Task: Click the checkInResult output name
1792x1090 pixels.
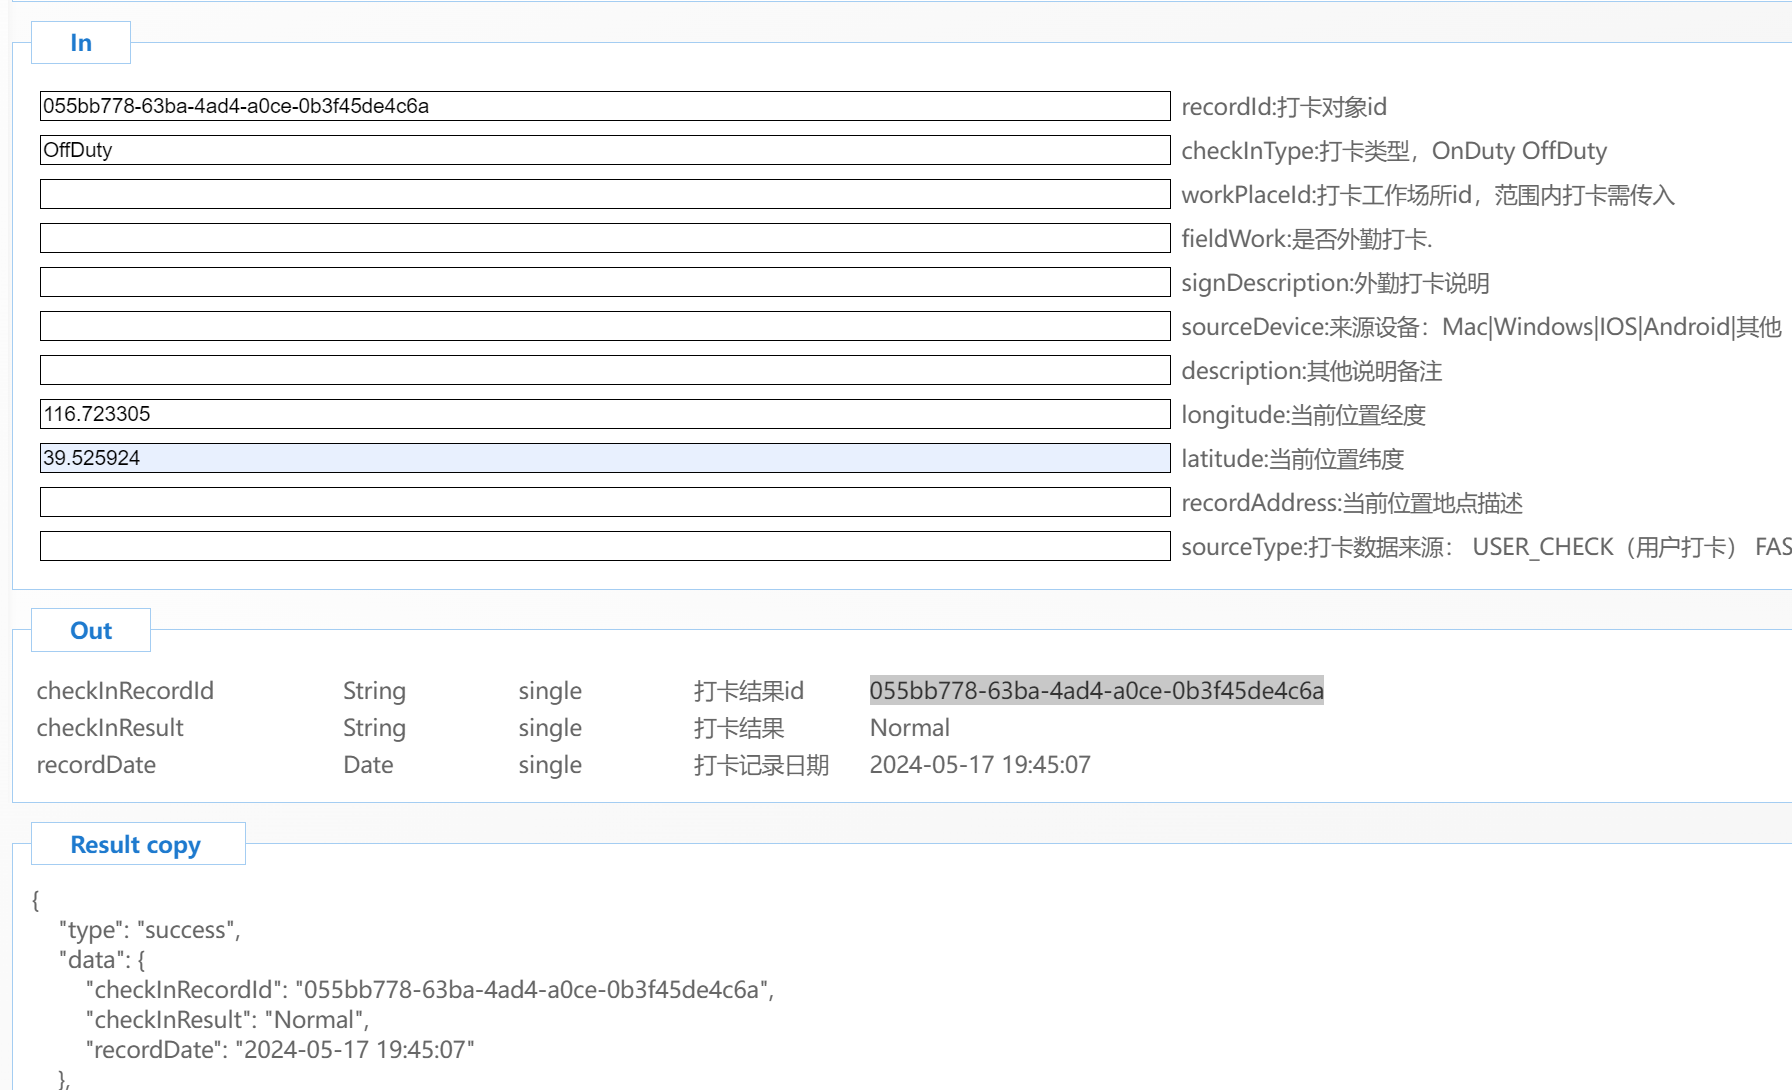Action: point(110,728)
